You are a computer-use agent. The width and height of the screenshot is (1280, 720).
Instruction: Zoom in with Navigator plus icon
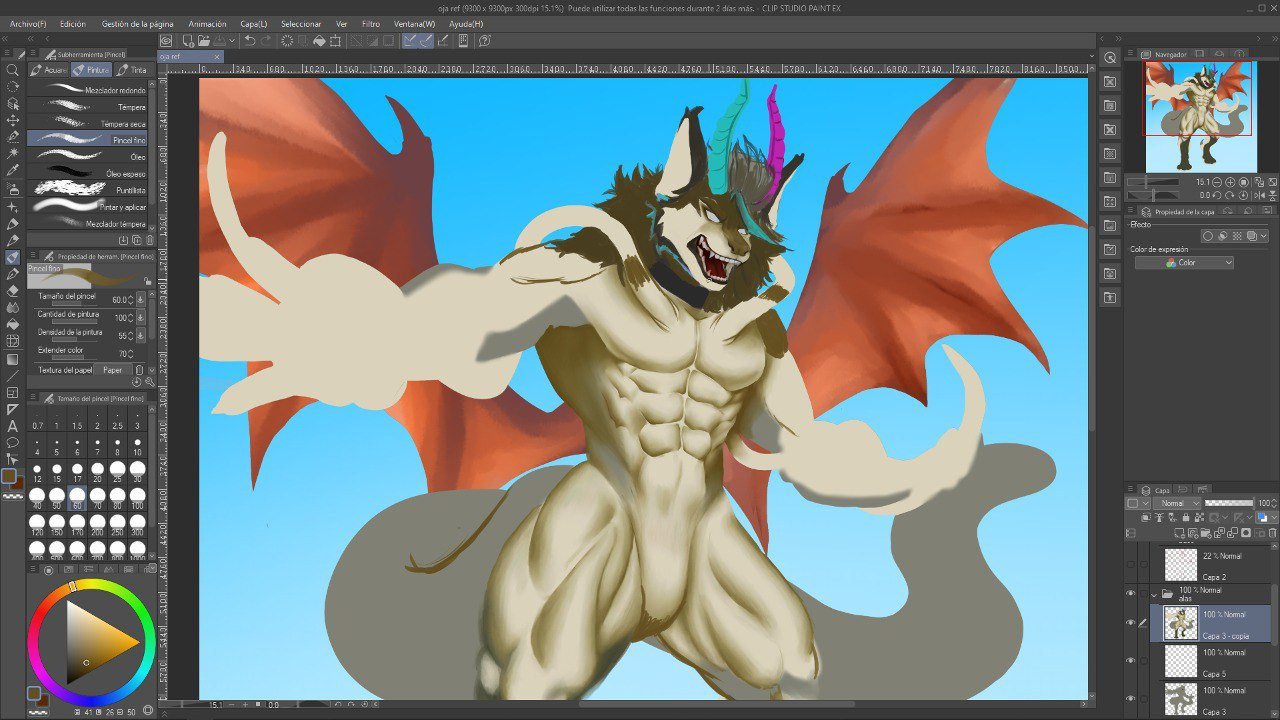(1231, 182)
